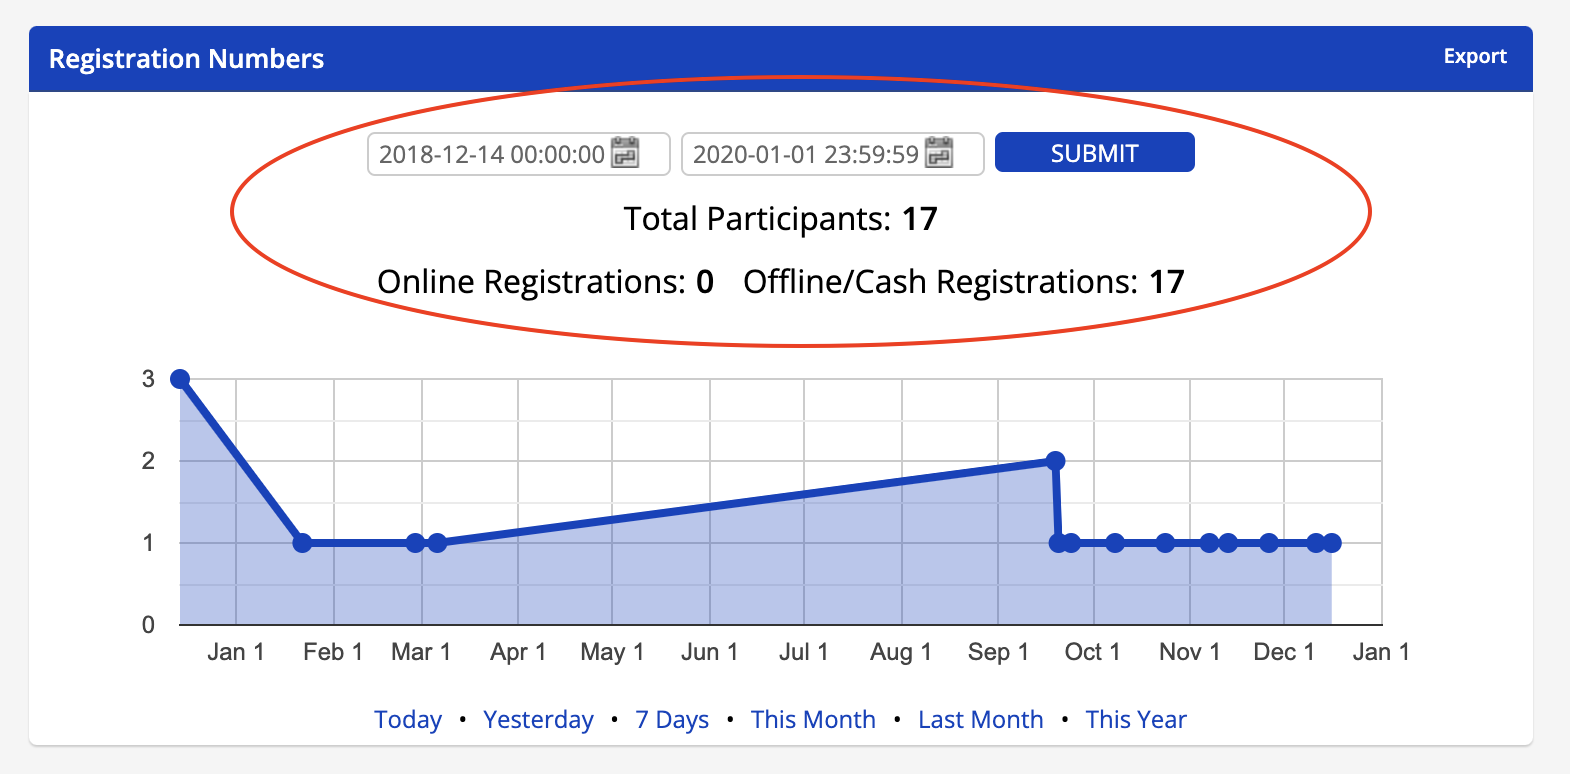Open the start date calendar picker icon
The width and height of the screenshot is (1570, 774).
625,153
